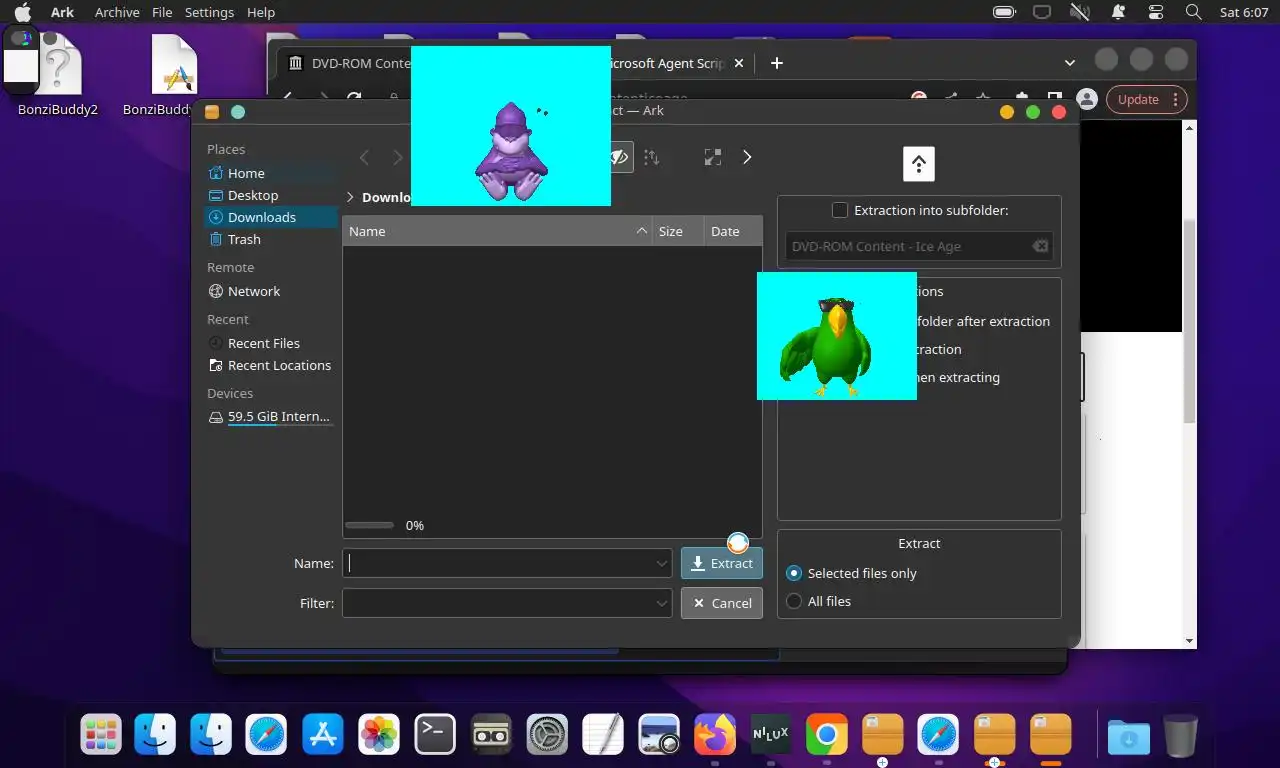
Task: Select the Selected files only option
Action: point(851,573)
